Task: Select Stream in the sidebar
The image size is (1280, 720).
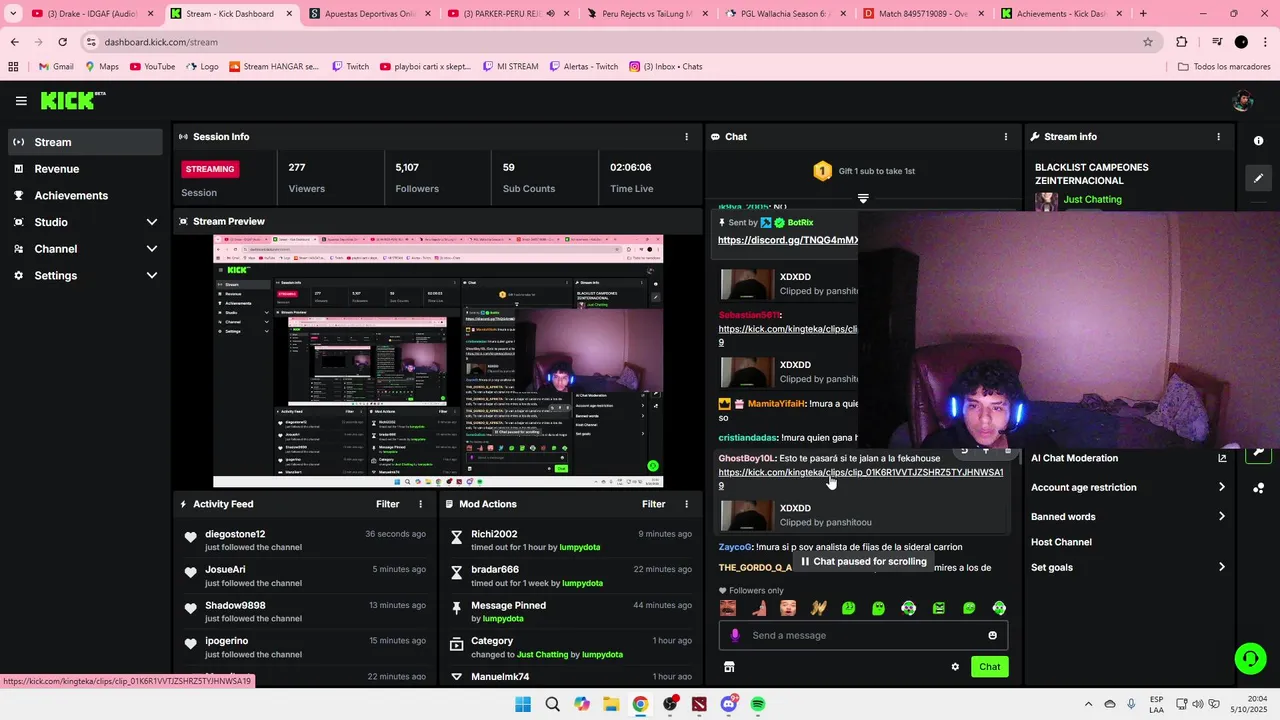Action: pos(86,142)
